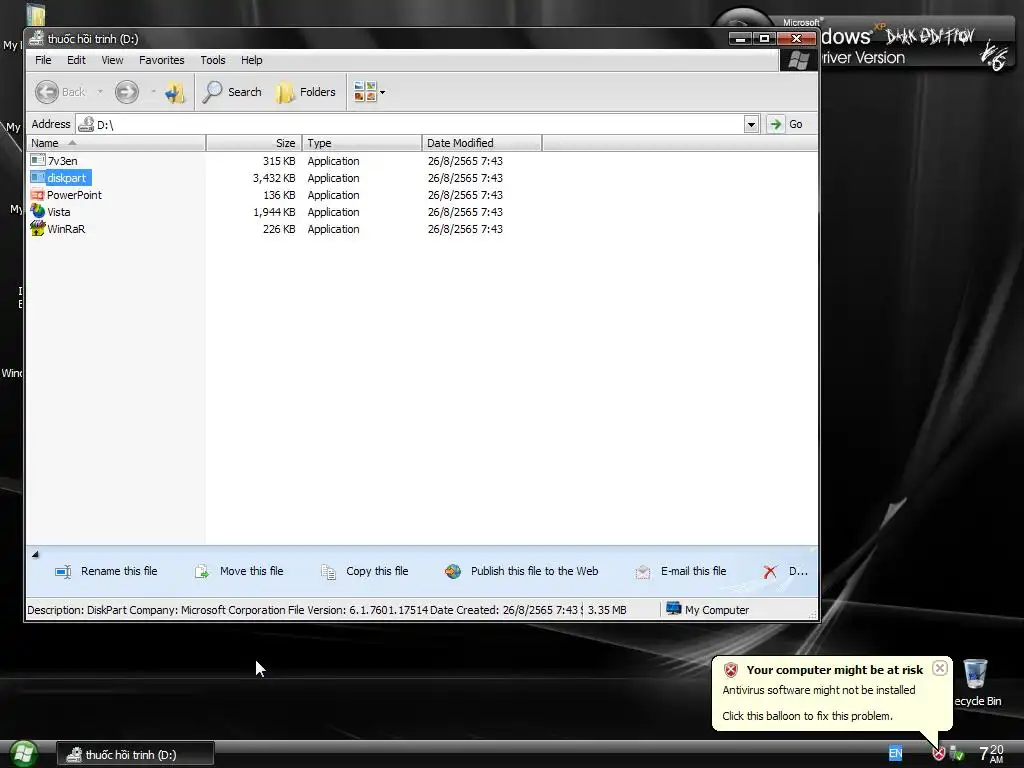Open the Views dropdown menu
The width and height of the screenshot is (1024, 768).
[x=369, y=92]
